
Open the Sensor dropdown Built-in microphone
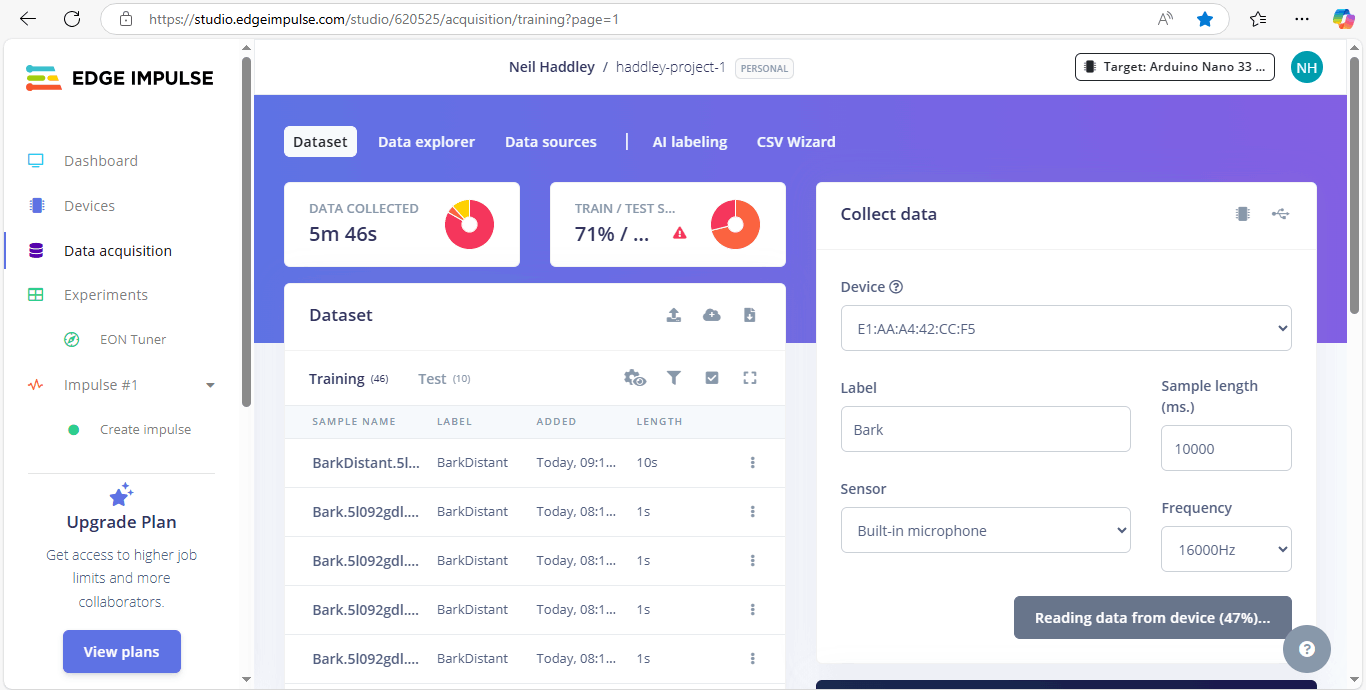coord(986,531)
